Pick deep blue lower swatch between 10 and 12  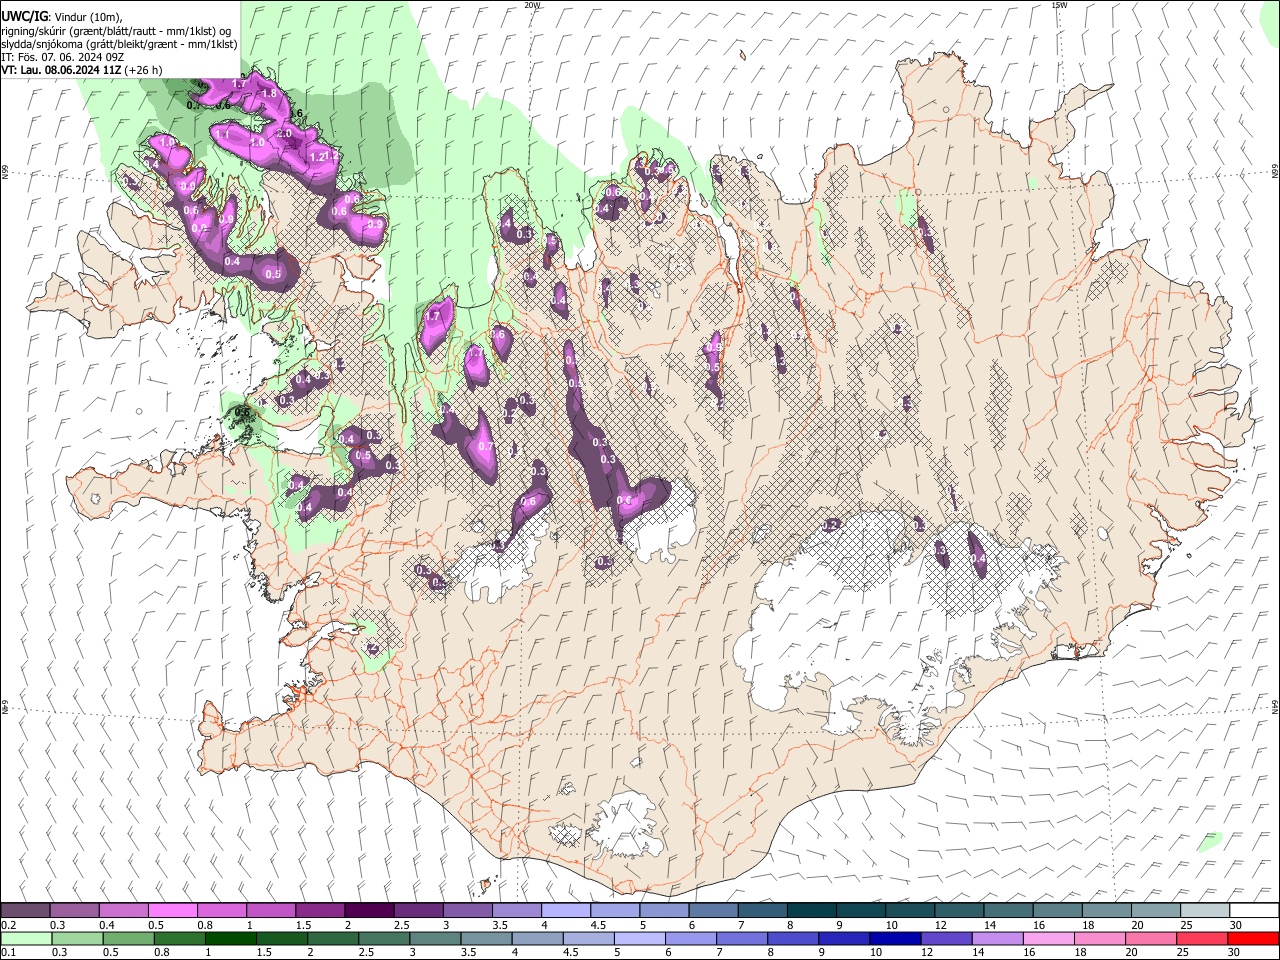pos(895,938)
